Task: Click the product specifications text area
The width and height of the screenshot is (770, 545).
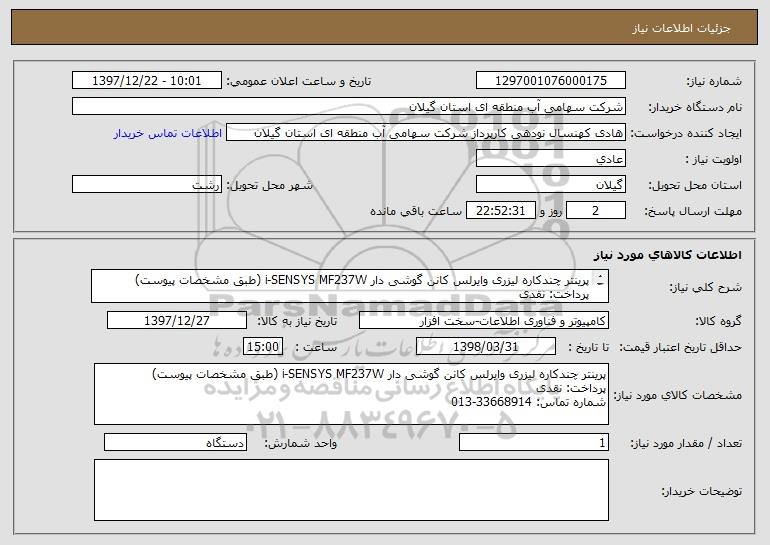Action: [x=351, y=394]
